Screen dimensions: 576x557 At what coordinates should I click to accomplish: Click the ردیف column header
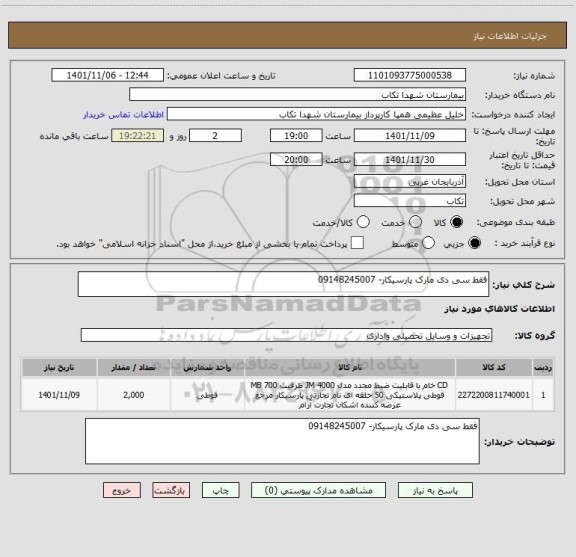click(x=543, y=367)
